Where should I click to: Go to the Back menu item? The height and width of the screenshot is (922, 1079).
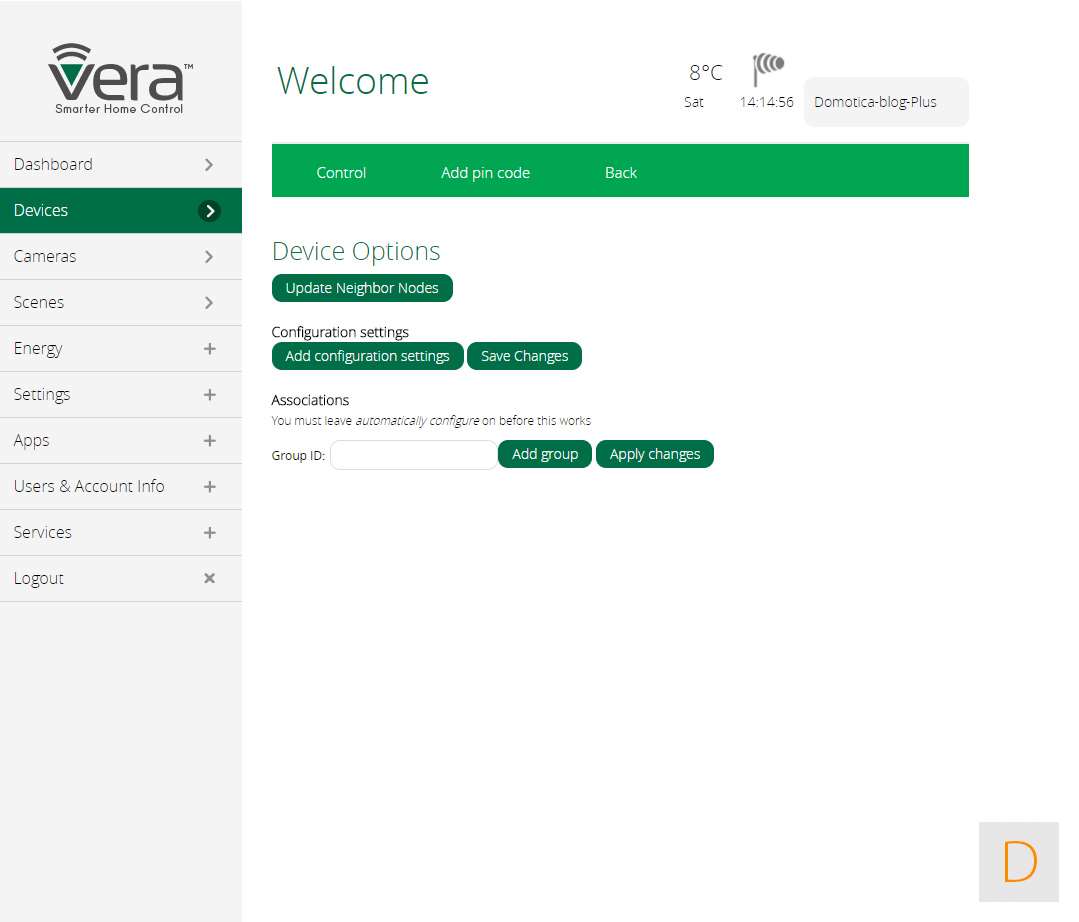(620, 172)
